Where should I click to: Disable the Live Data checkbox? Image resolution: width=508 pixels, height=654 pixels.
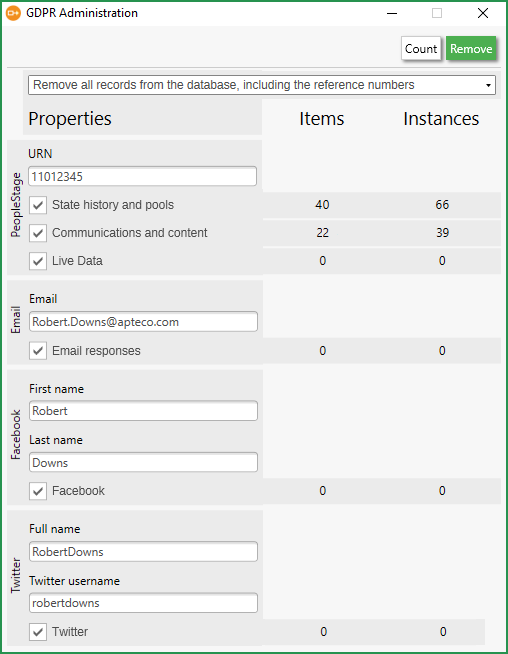pos(38,261)
